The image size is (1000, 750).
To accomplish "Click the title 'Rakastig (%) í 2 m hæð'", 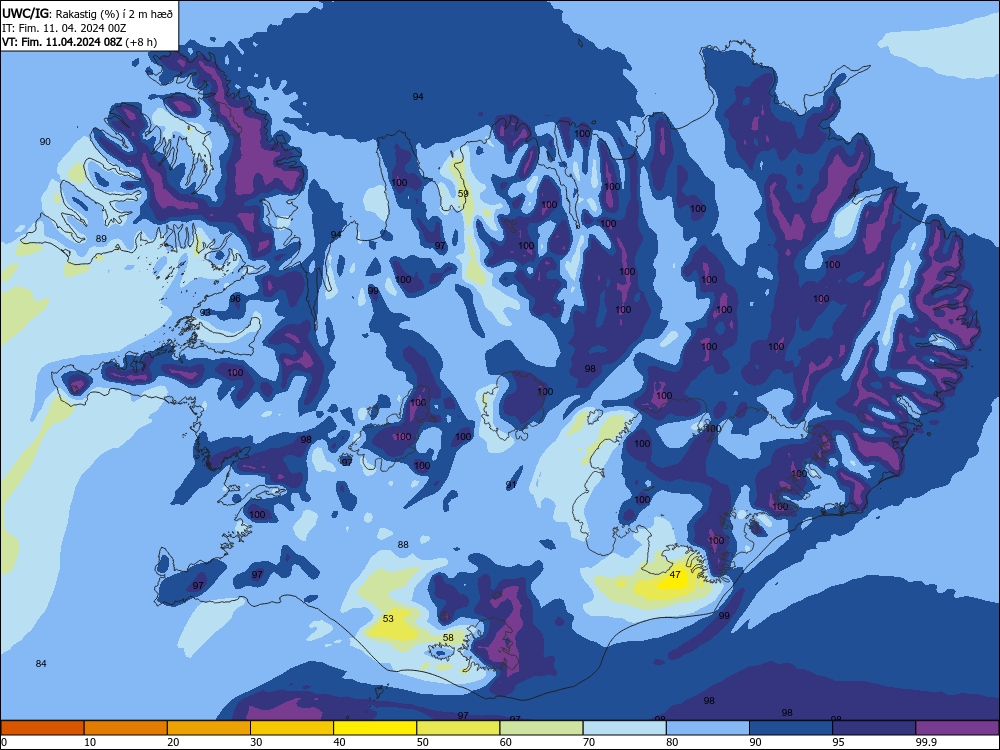I will click(x=114, y=13).
